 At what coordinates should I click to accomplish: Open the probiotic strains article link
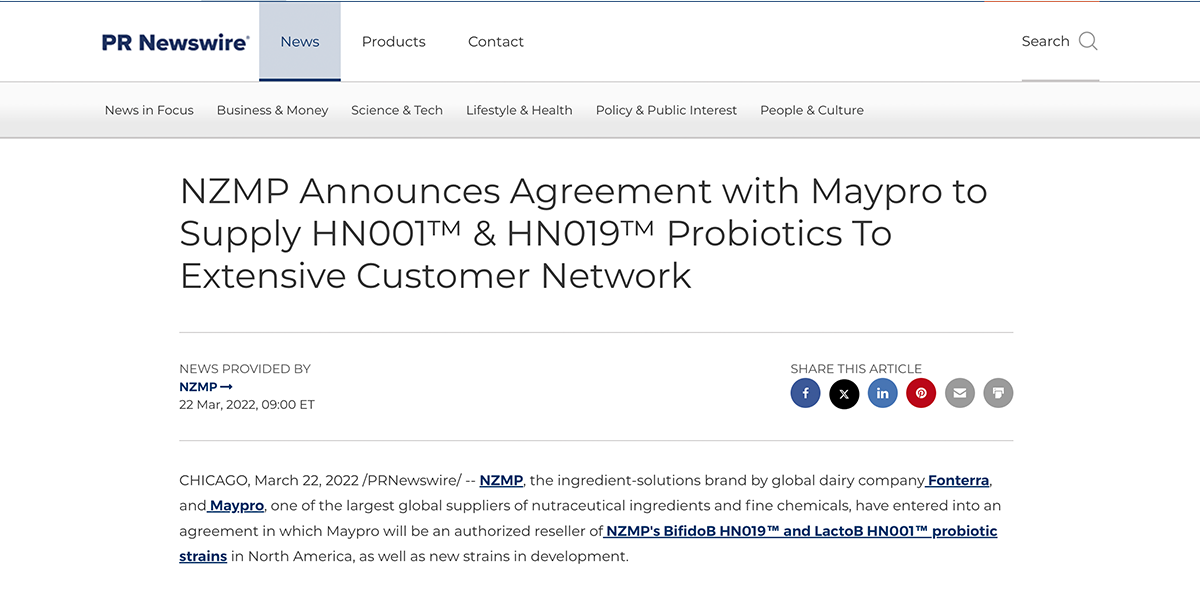(x=800, y=531)
